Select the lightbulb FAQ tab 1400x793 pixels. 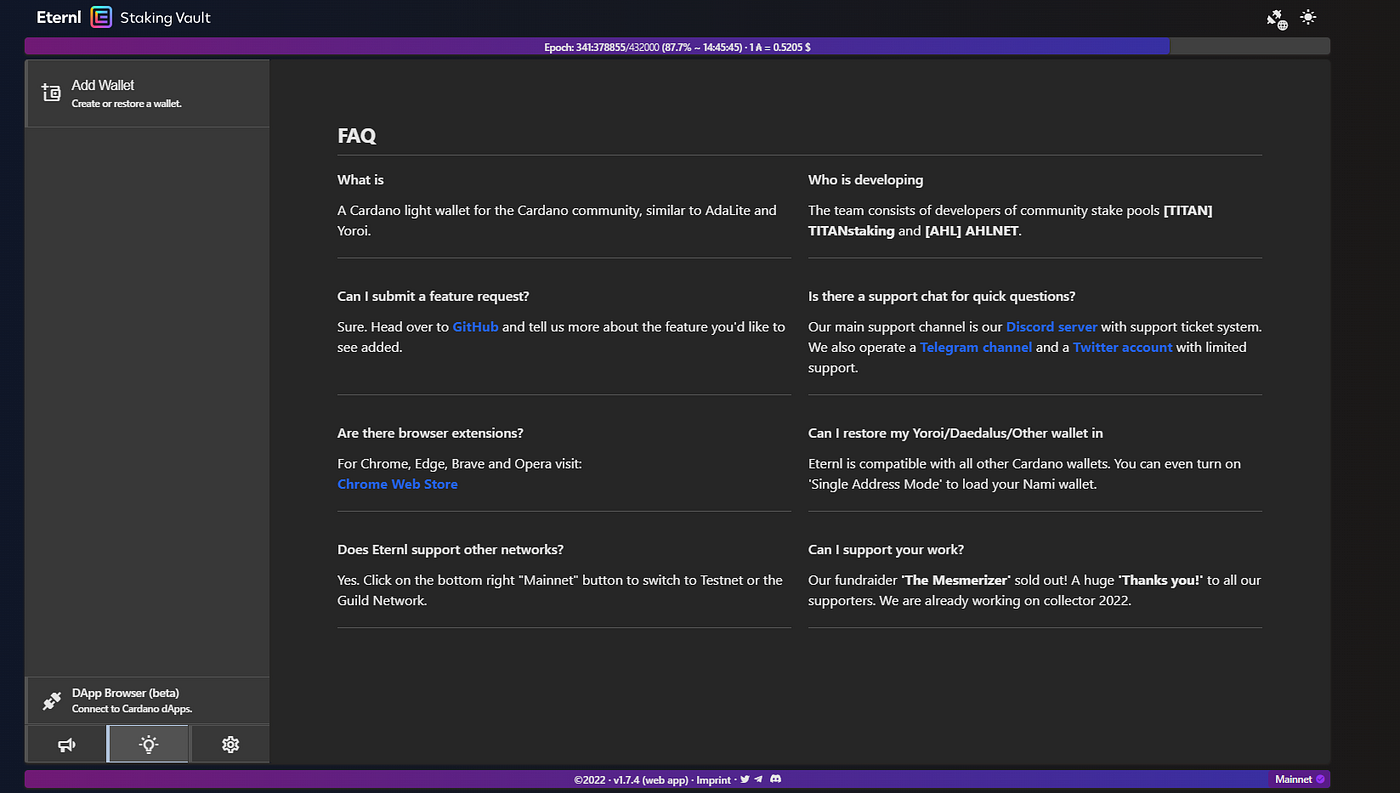(x=148, y=744)
